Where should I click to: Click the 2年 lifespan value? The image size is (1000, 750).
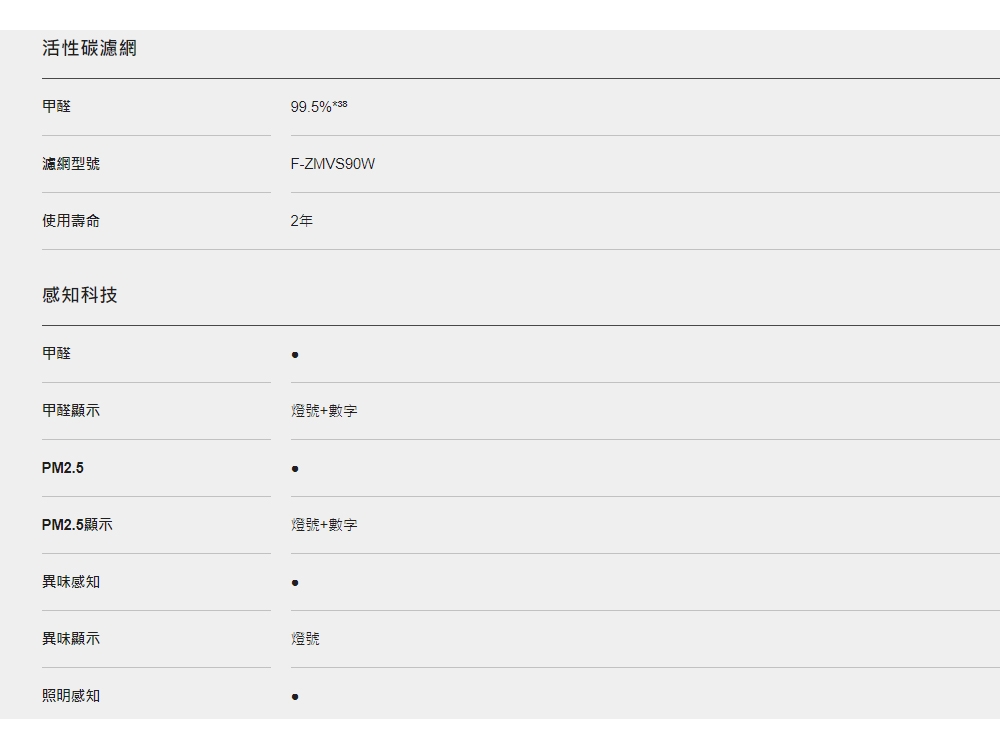coord(302,221)
